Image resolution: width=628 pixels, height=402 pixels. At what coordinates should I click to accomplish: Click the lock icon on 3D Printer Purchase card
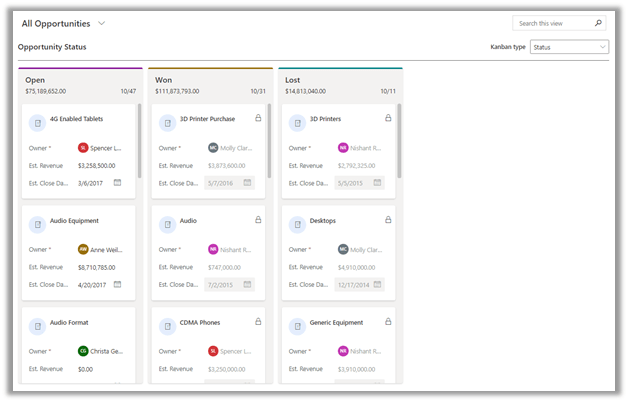(x=258, y=118)
